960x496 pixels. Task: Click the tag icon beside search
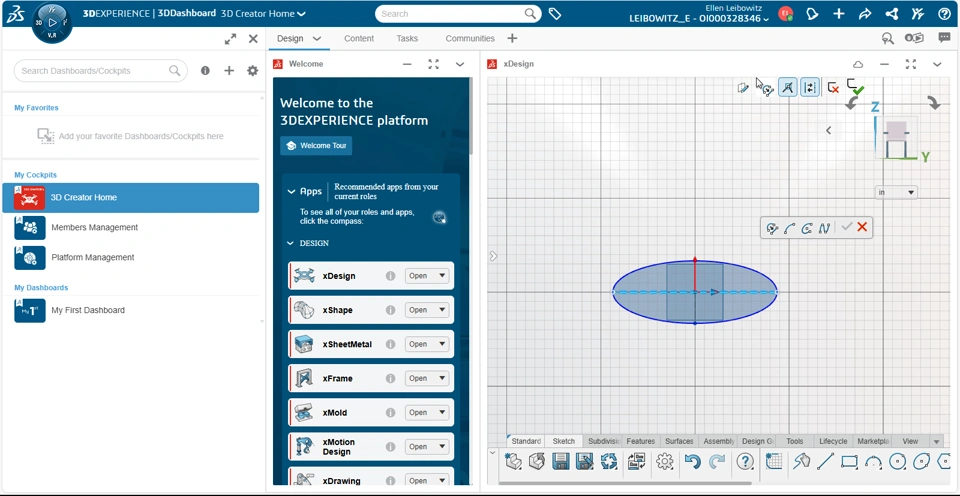(x=555, y=13)
